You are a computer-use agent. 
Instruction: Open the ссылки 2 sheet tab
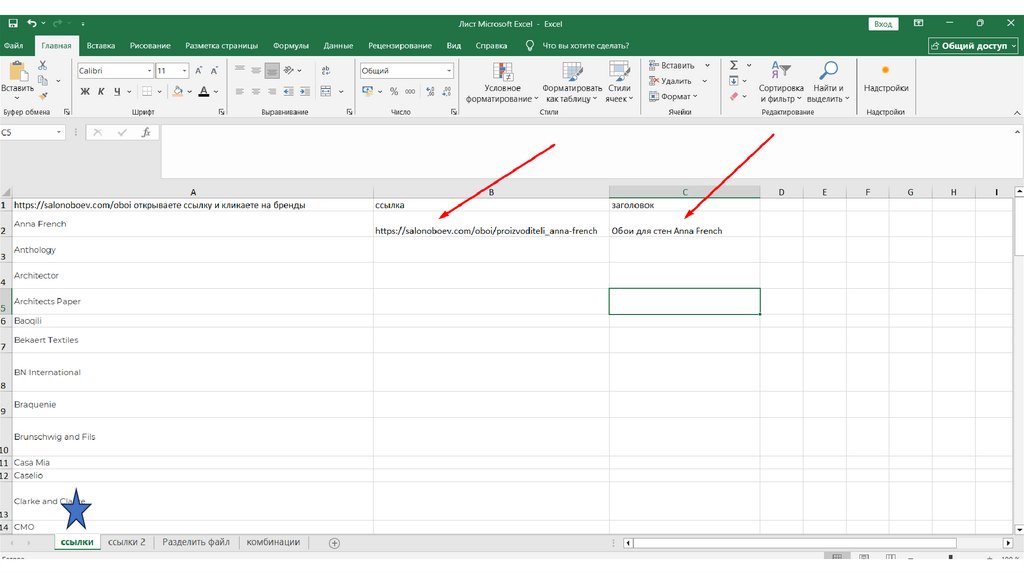(127, 542)
